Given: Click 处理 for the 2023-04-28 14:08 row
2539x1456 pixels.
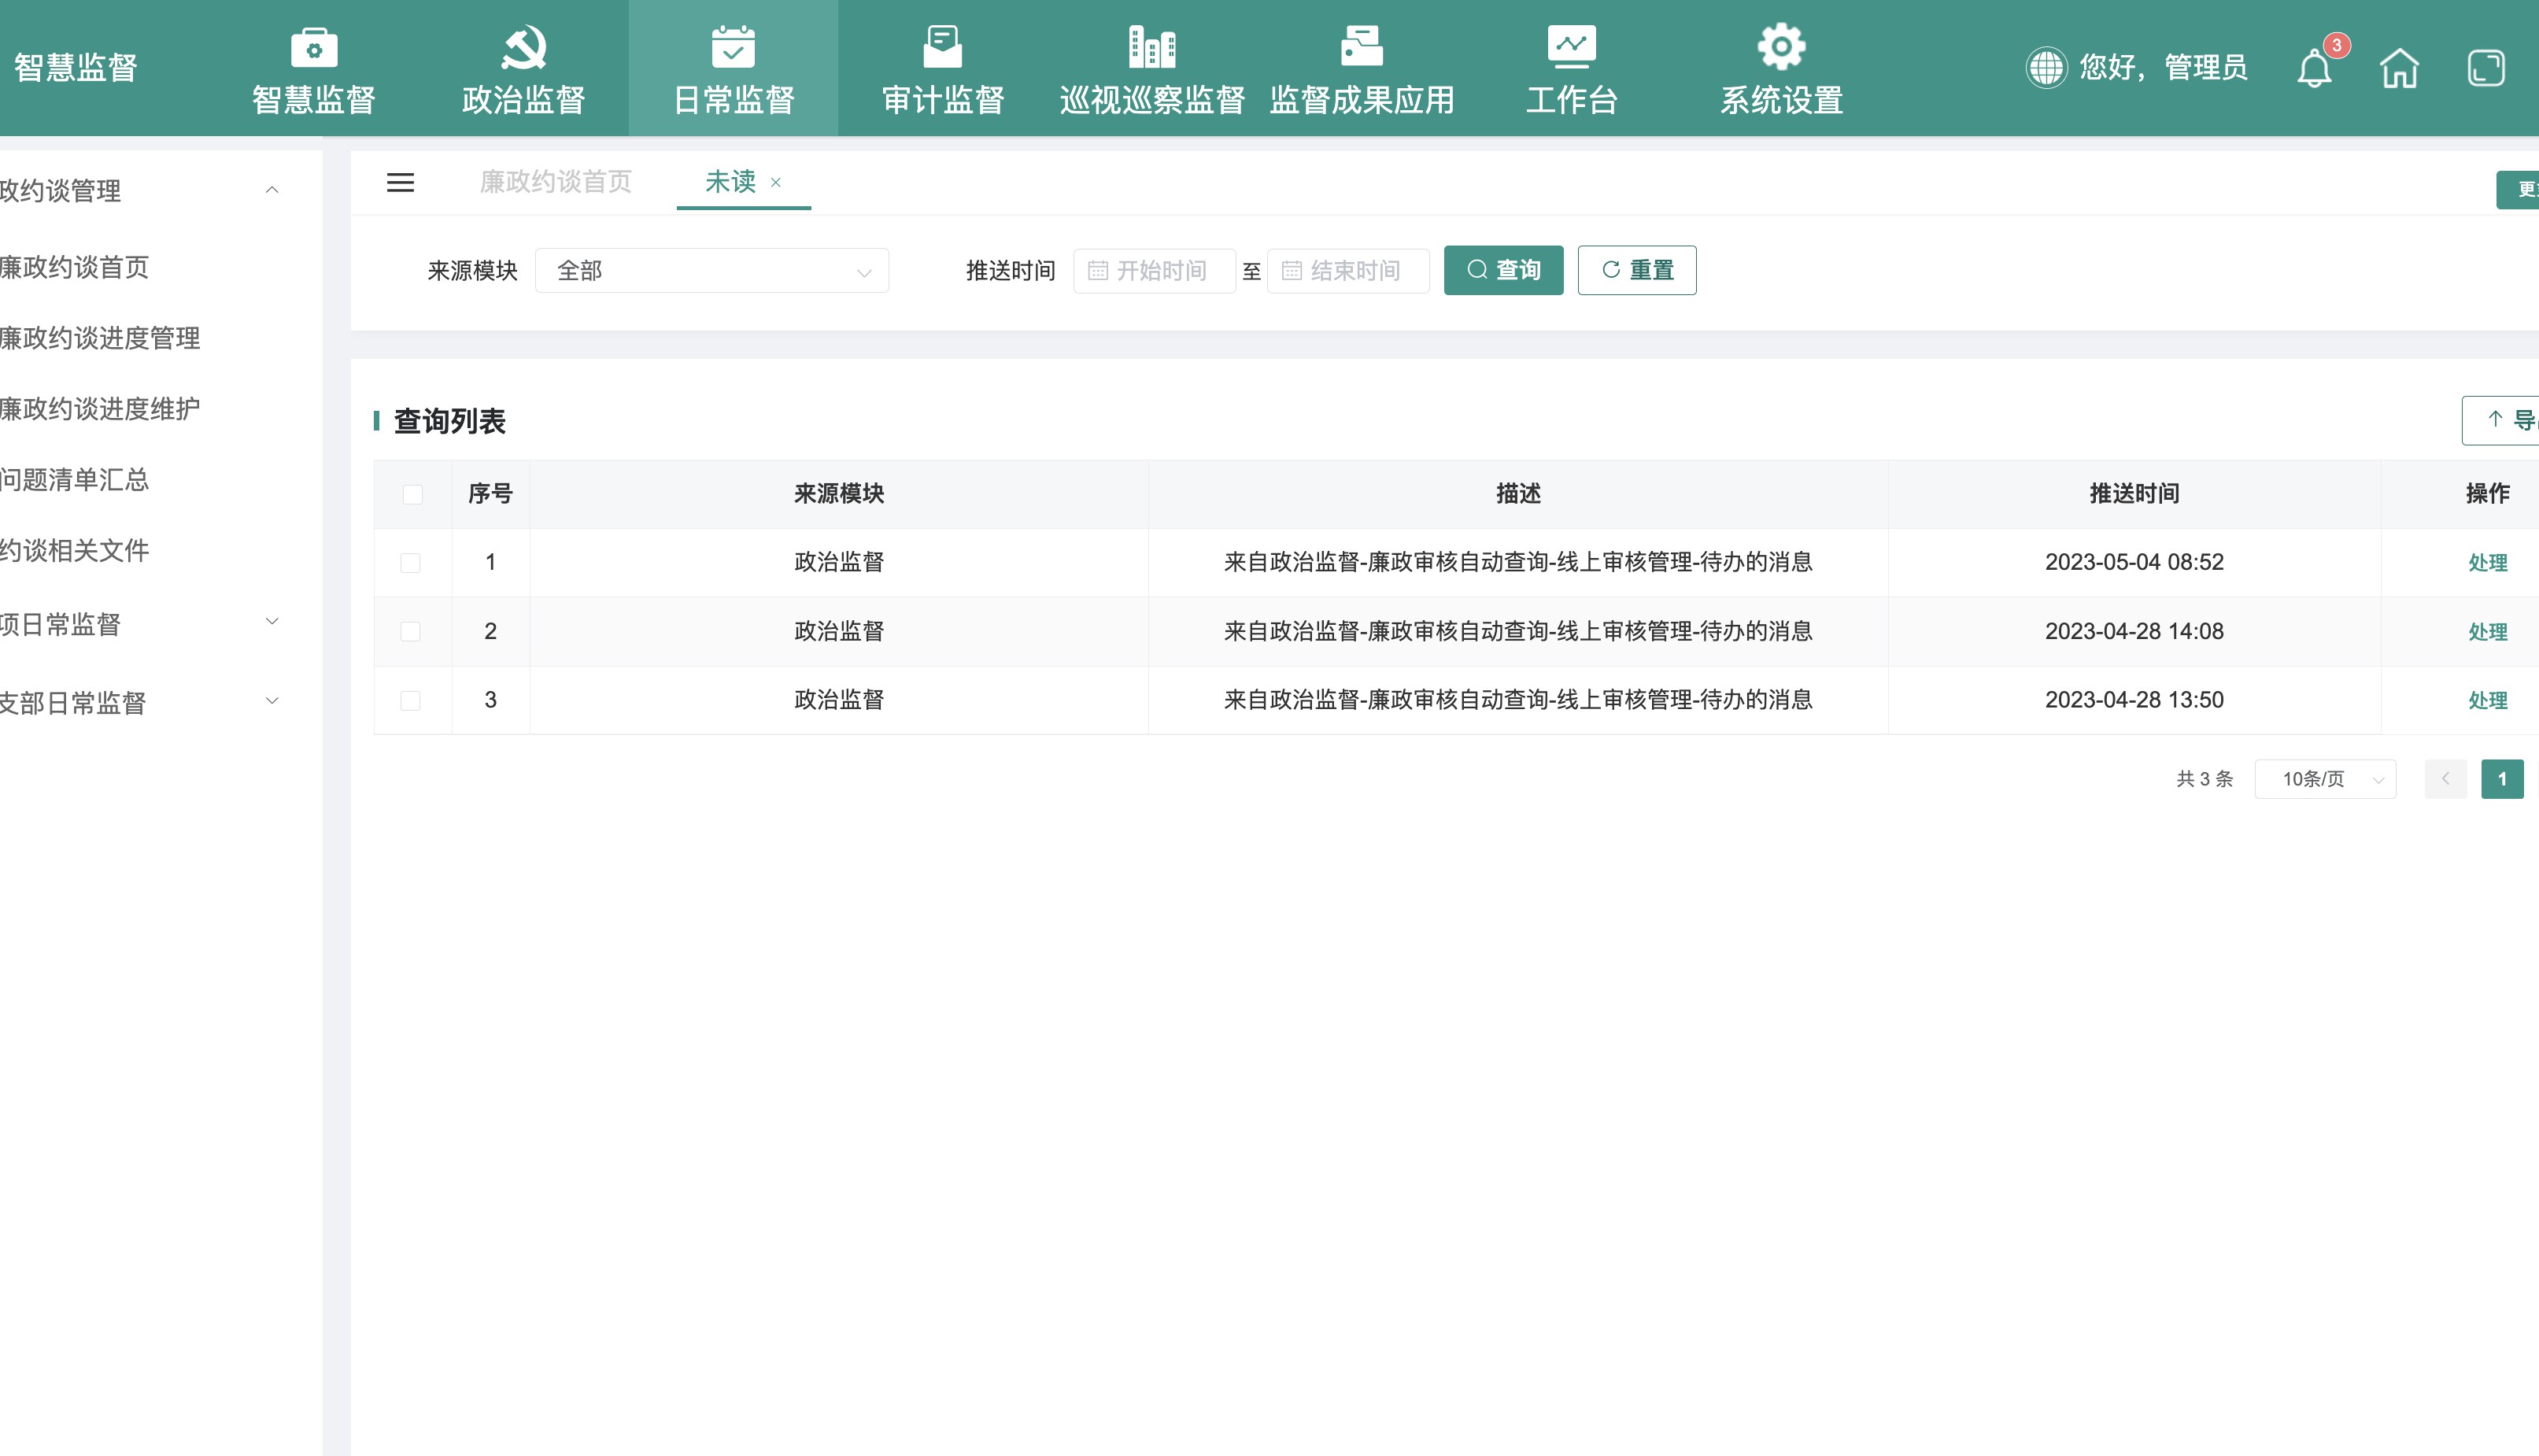Looking at the screenshot, I should coord(2487,632).
